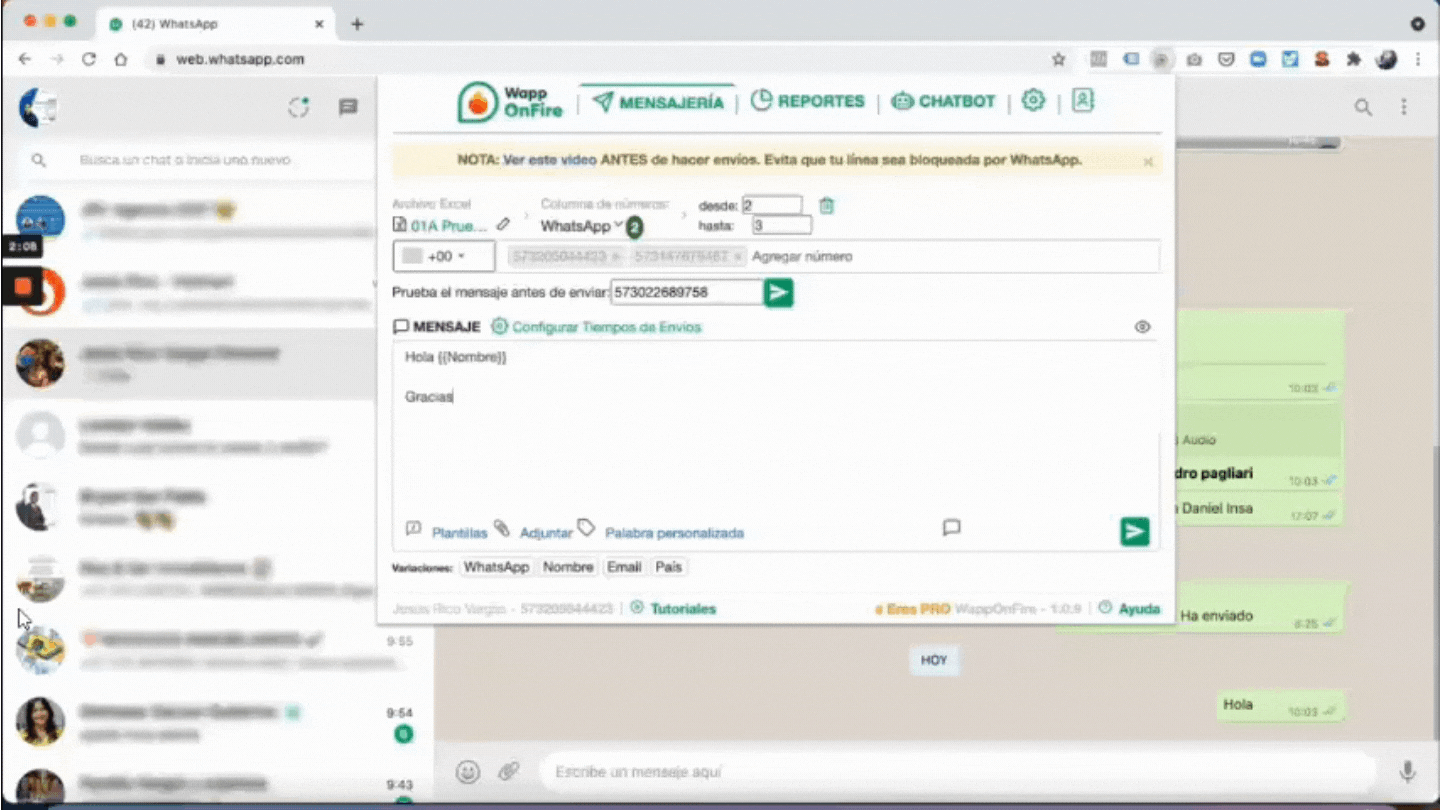Screen dimensions: 1440x810
Task: Switch to the CHATBOT tab
Action: 943,101
